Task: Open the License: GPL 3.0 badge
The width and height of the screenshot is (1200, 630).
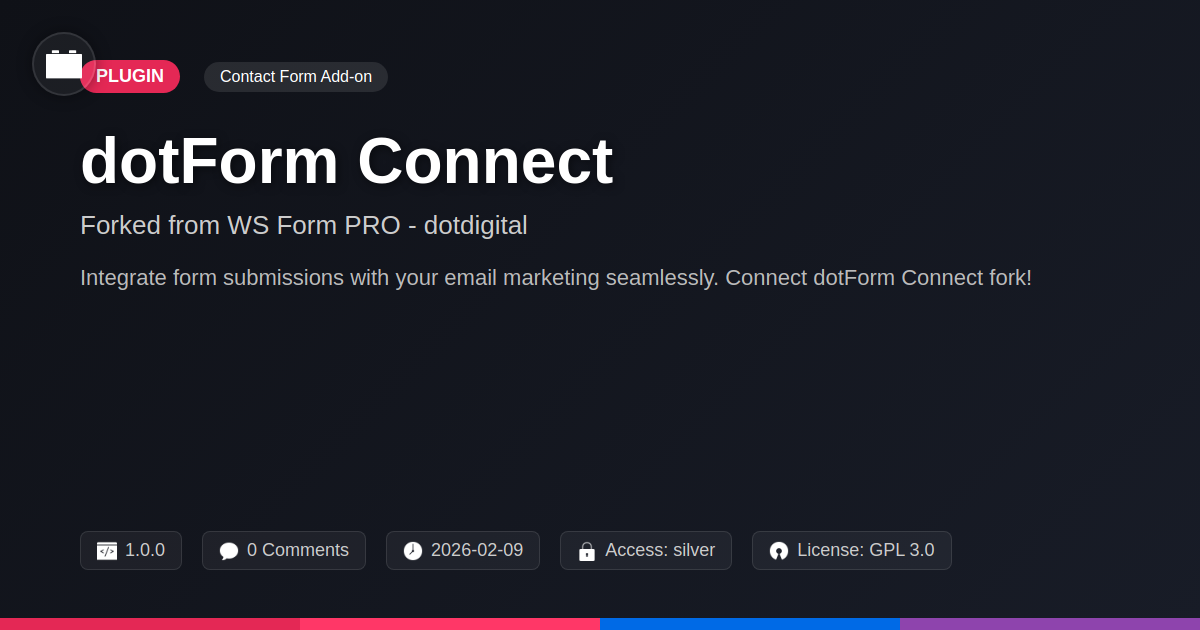Action: point(852,551)
